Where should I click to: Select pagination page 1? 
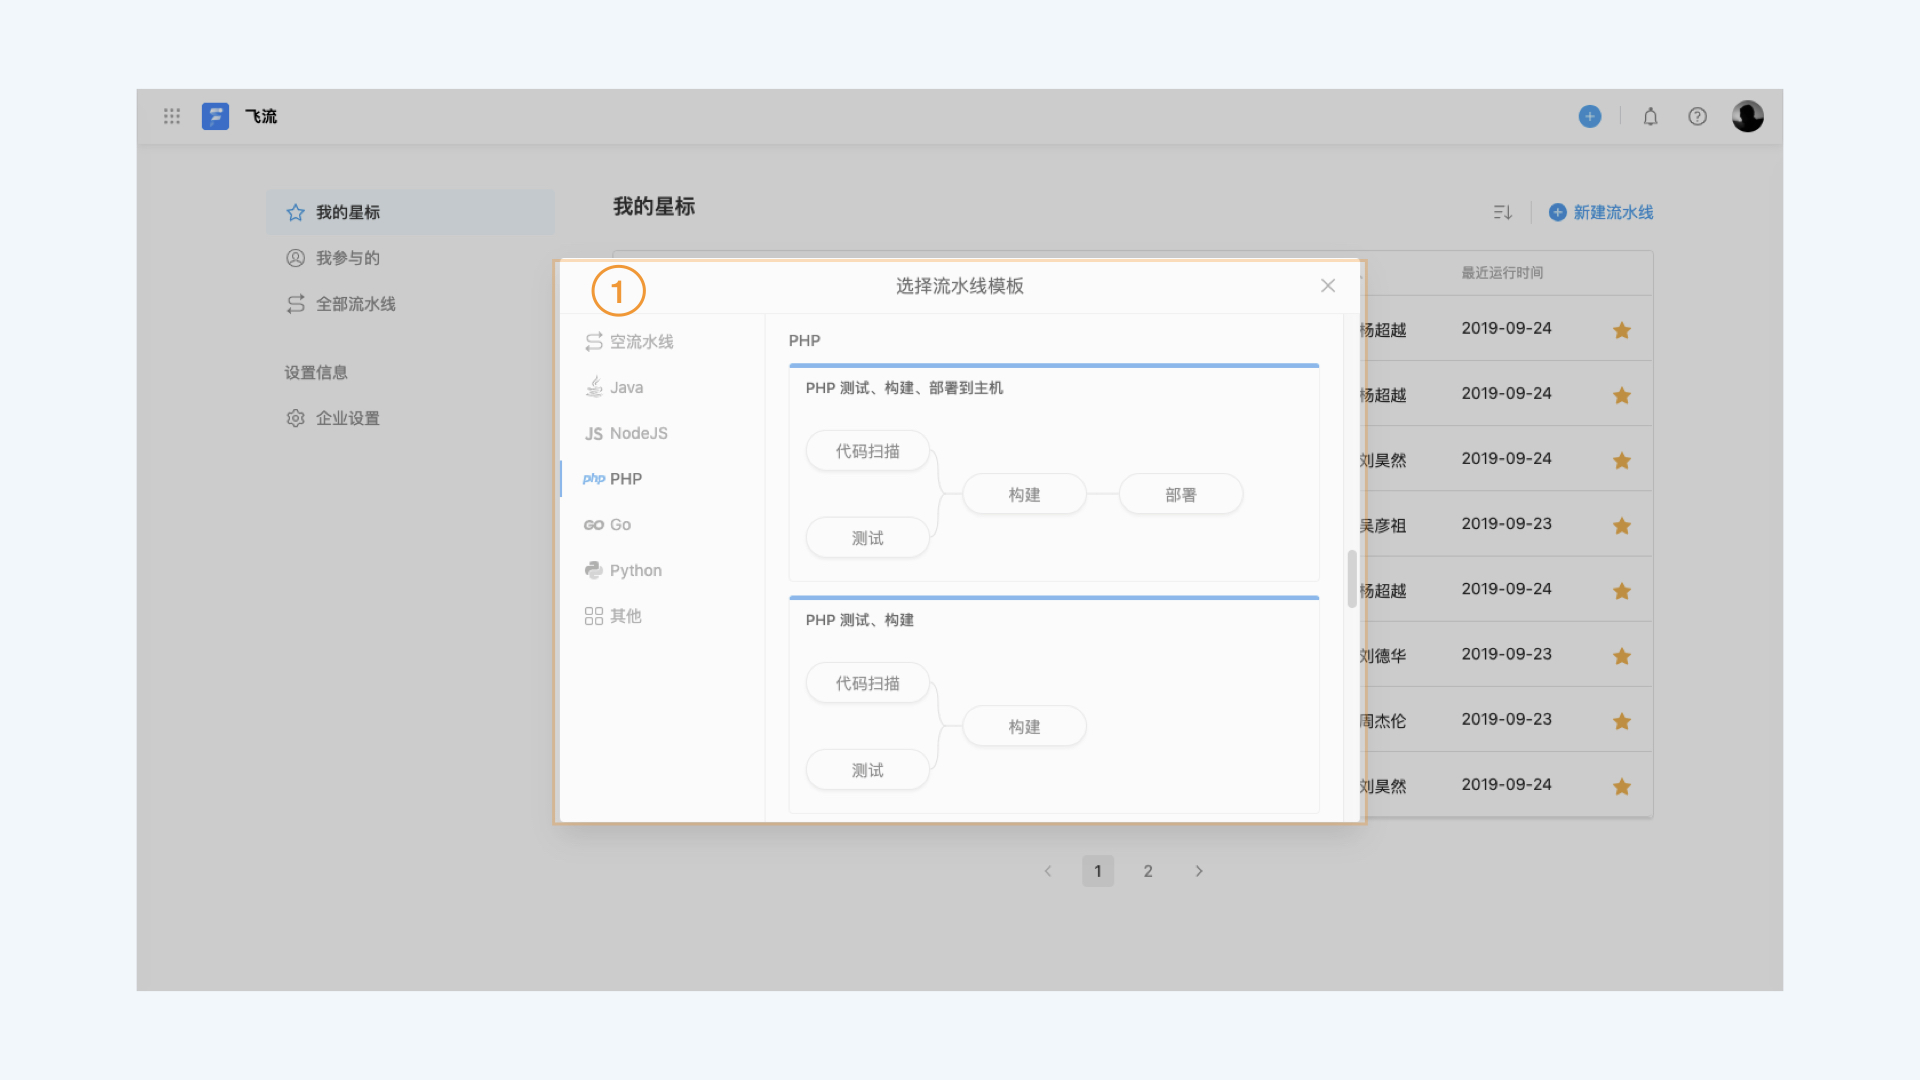click(x=1098, y=871)
